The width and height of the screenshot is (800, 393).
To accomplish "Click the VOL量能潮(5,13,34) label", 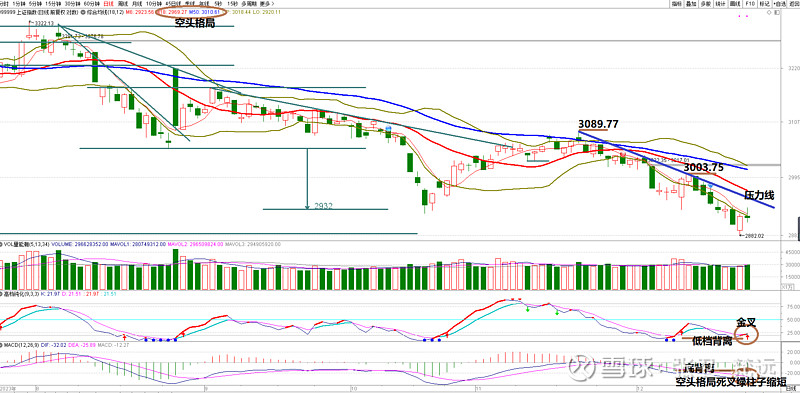I will click(26, 244).
